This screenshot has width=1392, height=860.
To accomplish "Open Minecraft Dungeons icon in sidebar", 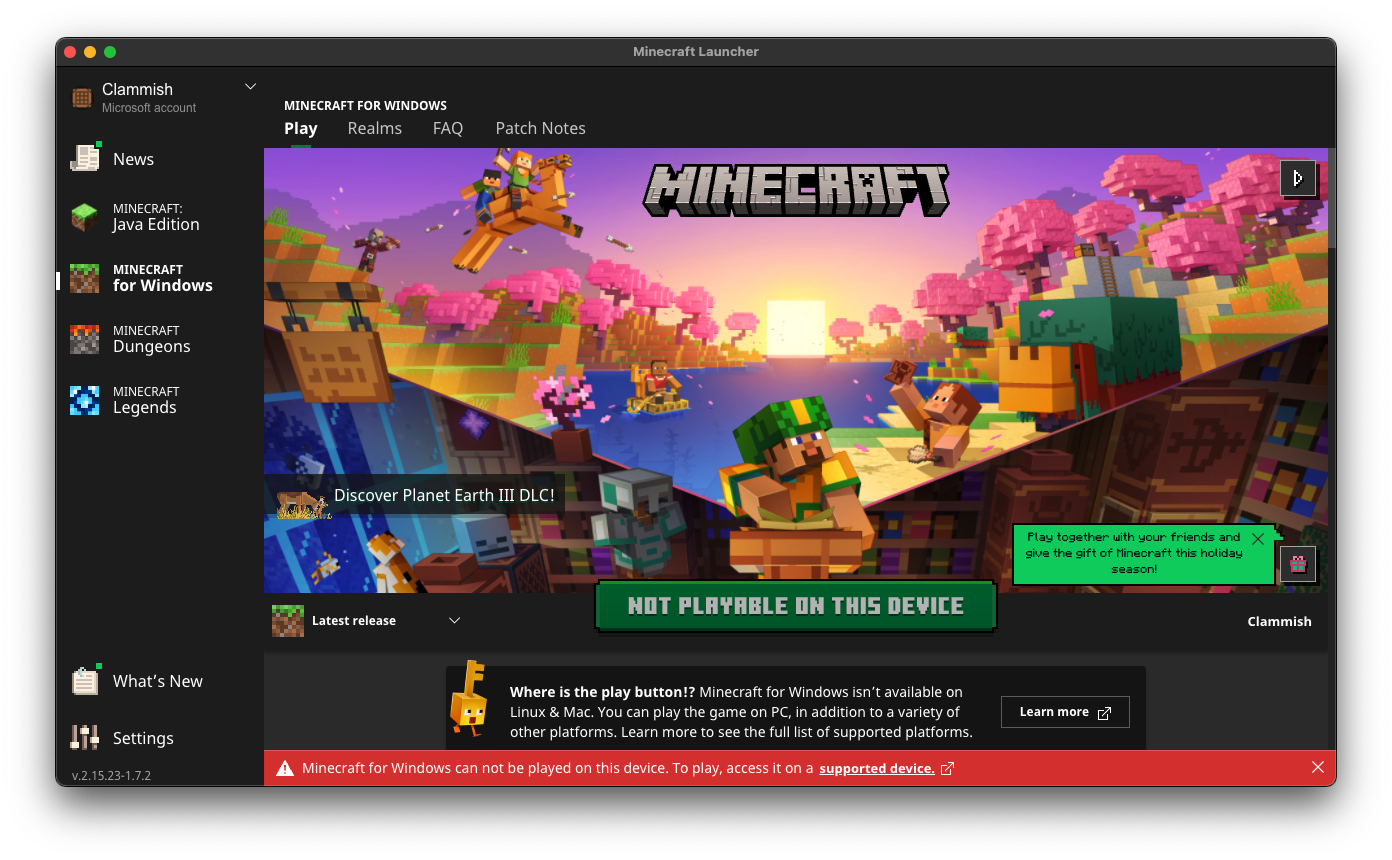I will [x=85, y=339].
